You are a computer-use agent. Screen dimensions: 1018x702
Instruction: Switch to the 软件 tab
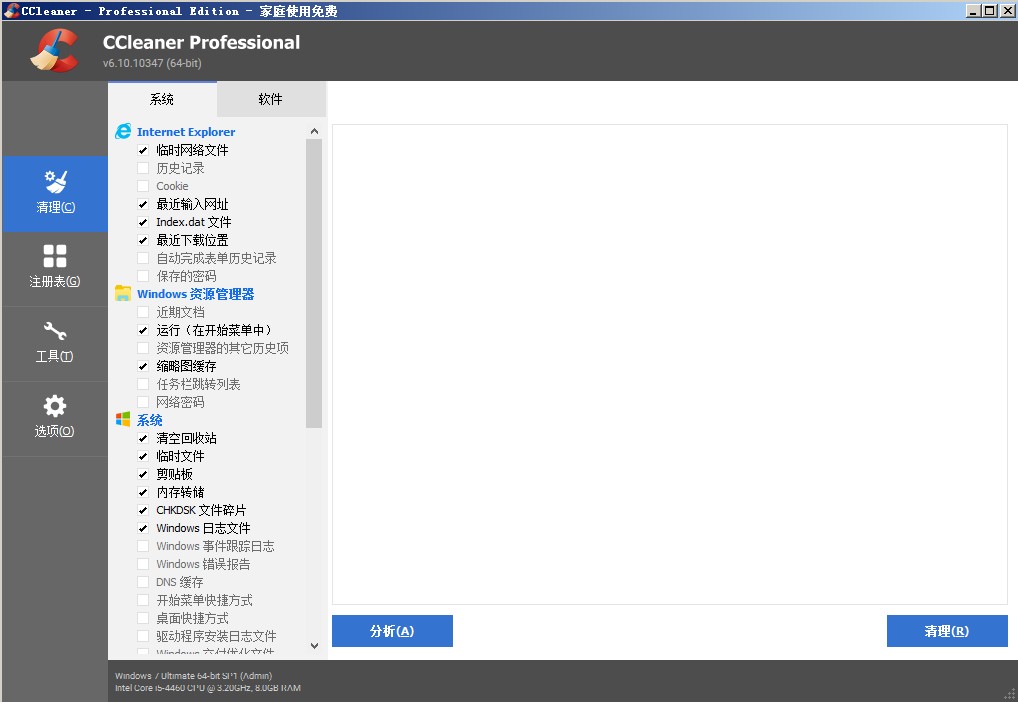coord(271,99)
